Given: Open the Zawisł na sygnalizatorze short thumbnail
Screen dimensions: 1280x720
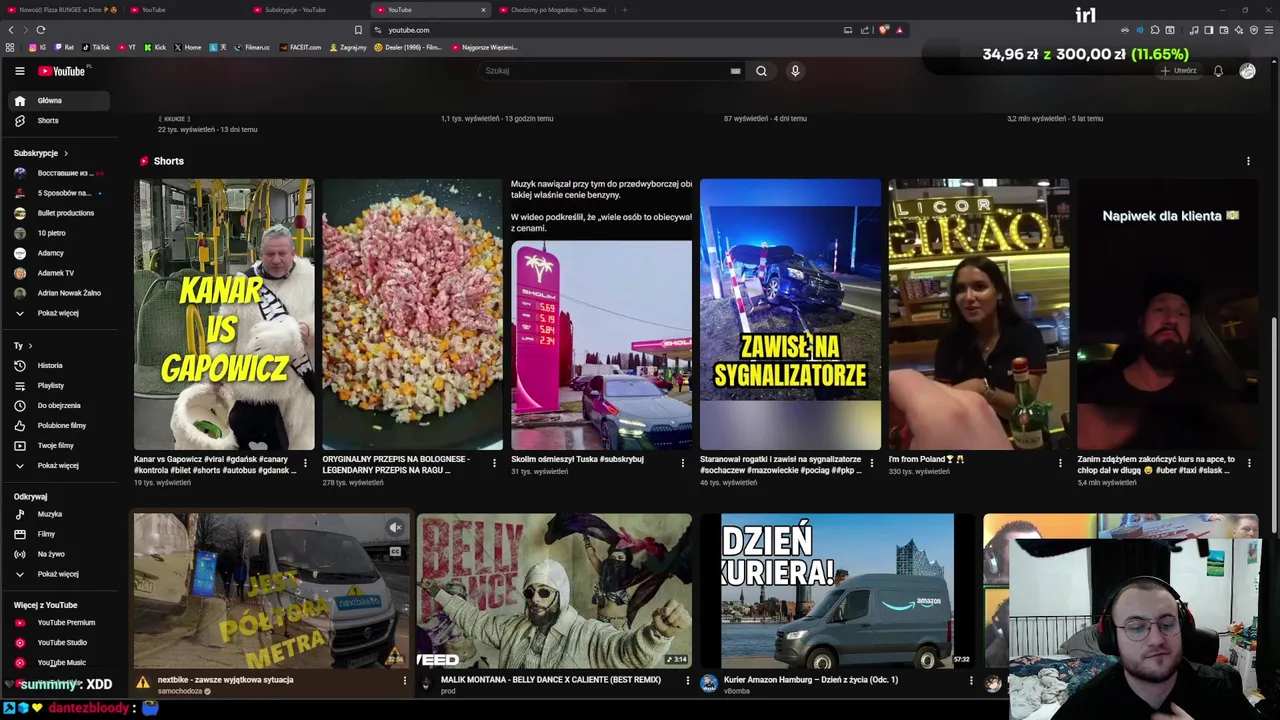Looking at the screenshot, I should 790,314.
